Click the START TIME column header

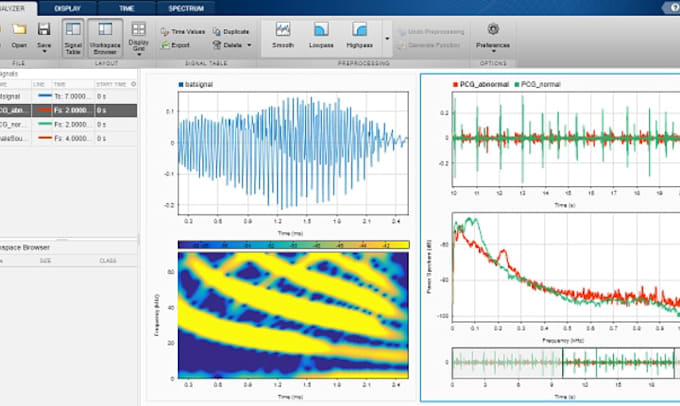111,84
